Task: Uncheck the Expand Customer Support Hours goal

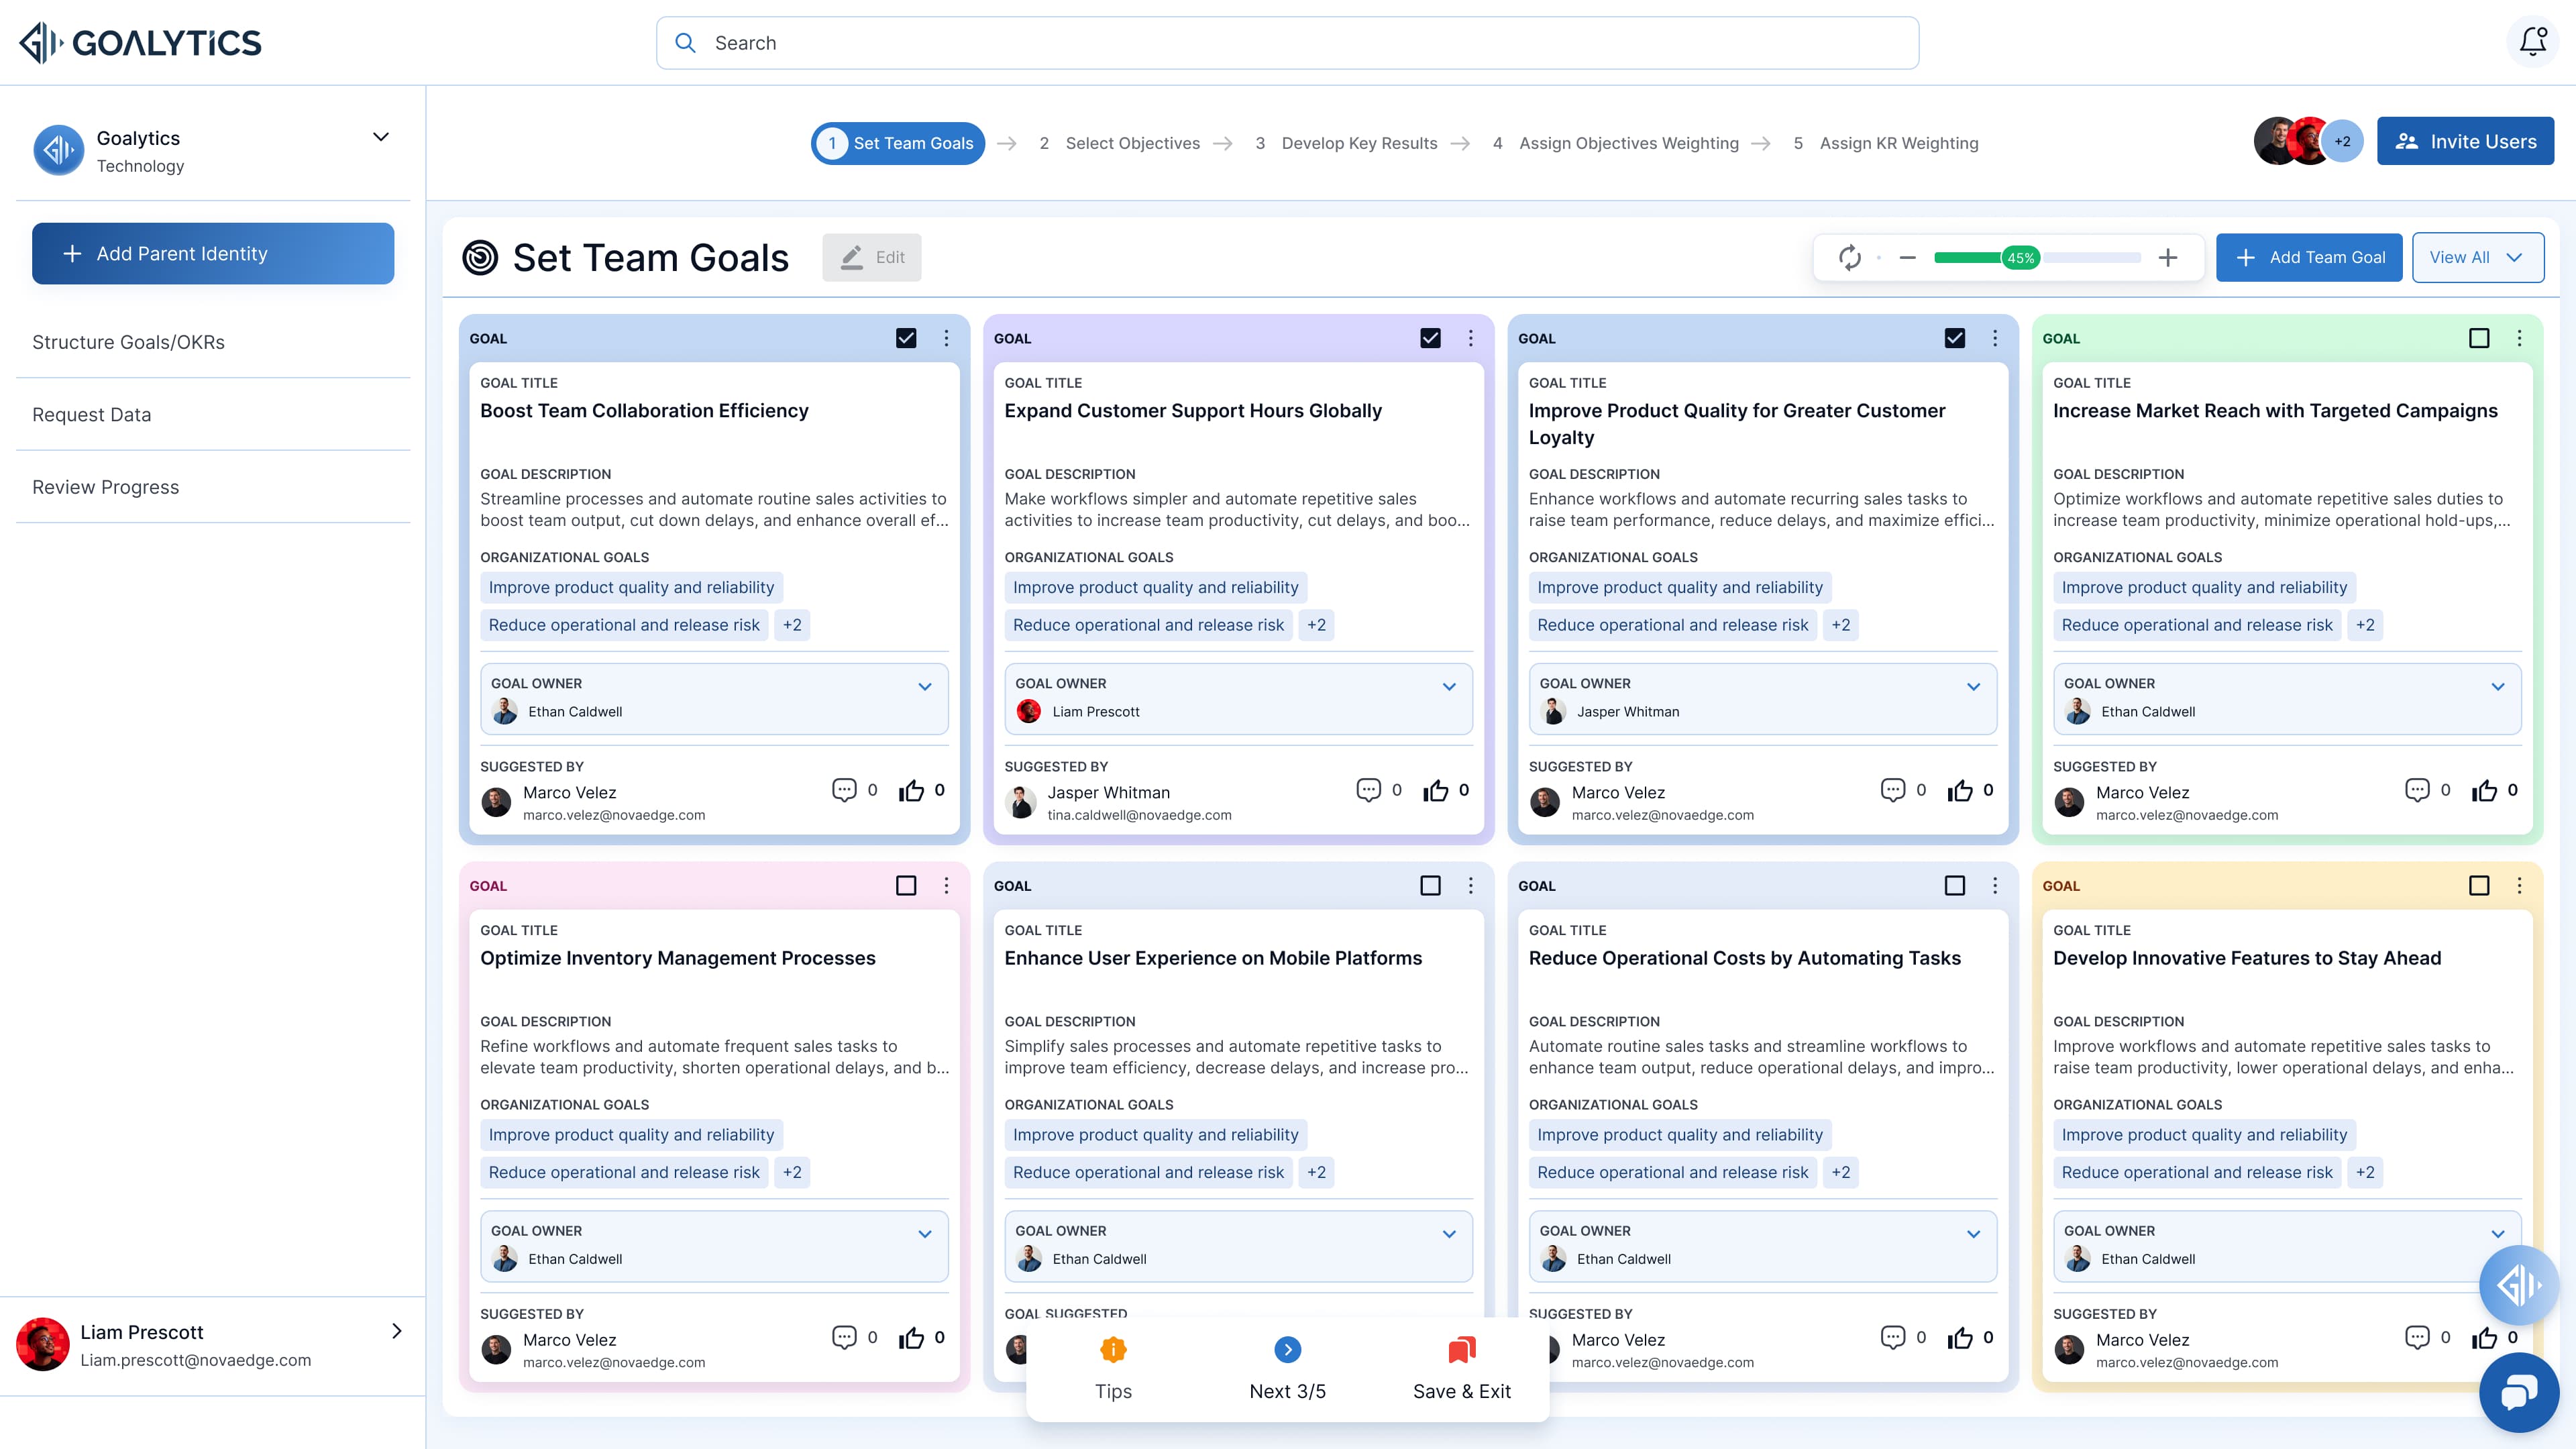Action: tap(1430, 338)
